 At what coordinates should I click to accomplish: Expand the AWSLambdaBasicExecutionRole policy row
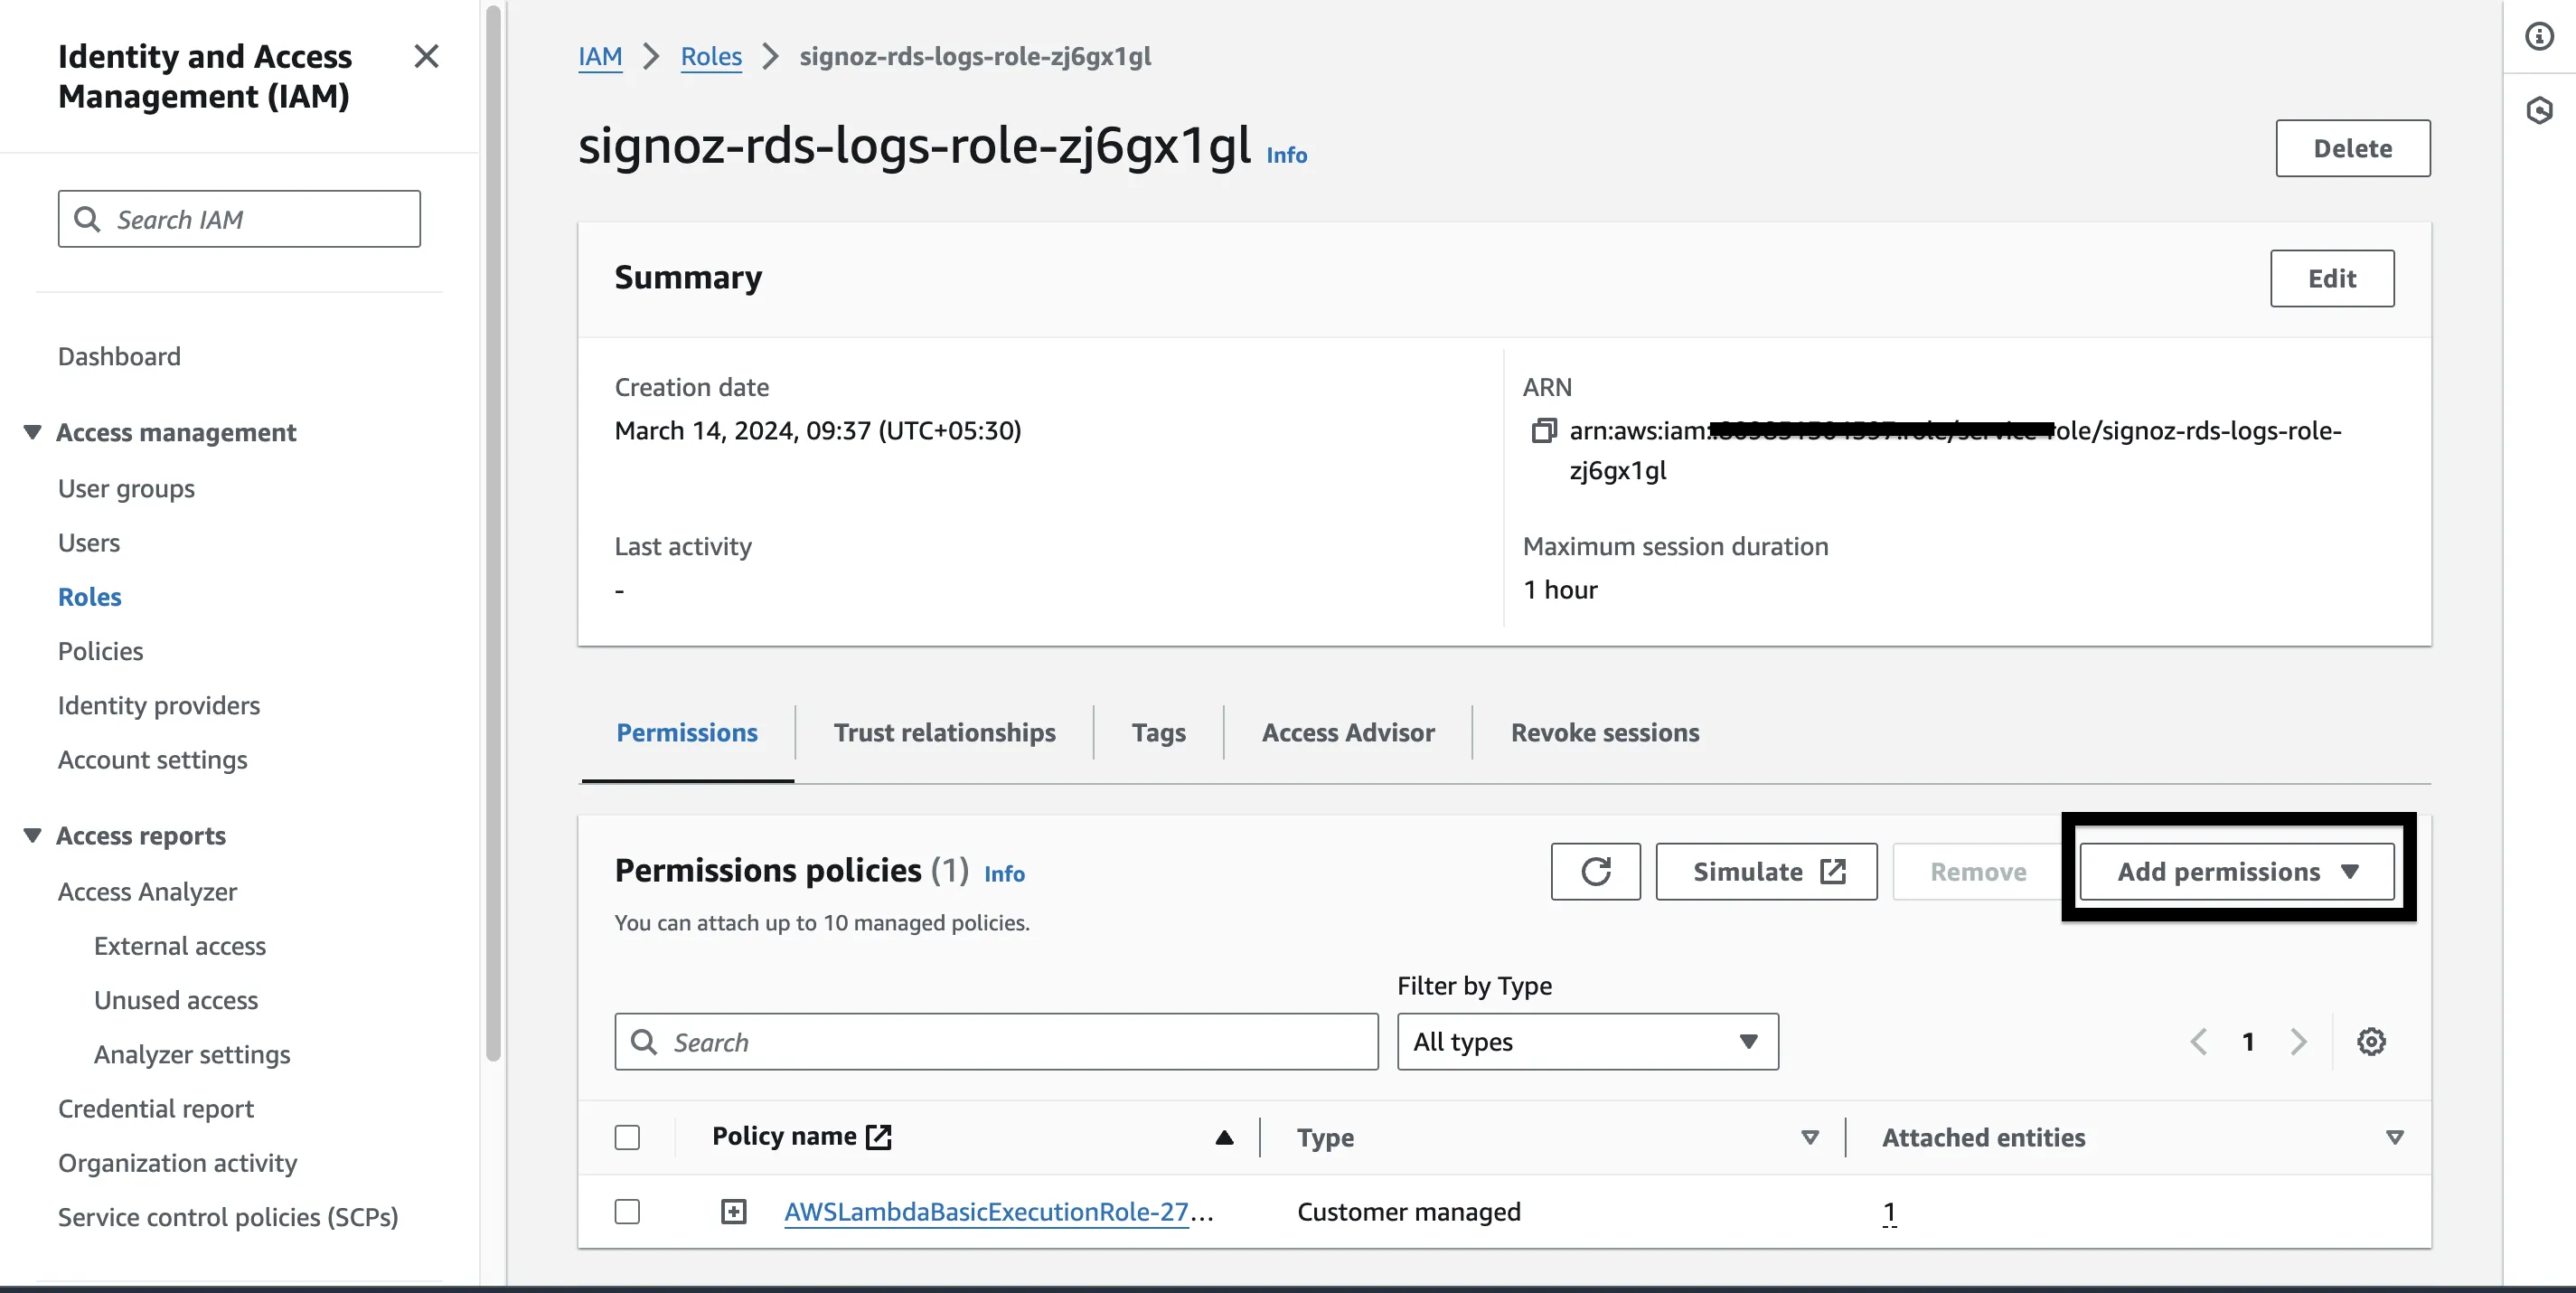[x=733, y=1211]
